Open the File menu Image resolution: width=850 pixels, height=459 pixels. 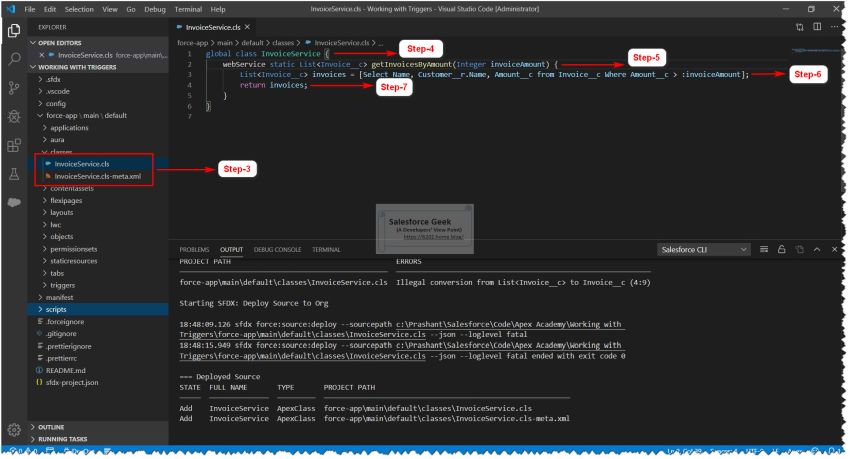point(30,9)
